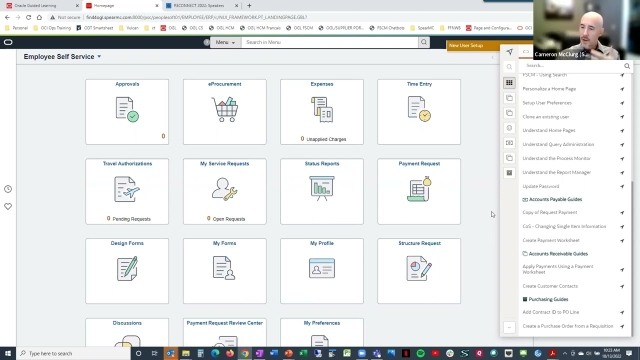Click the search icon in guide sidebar
This screenshot has width=640, height=360.
click(x=509, y=67)
